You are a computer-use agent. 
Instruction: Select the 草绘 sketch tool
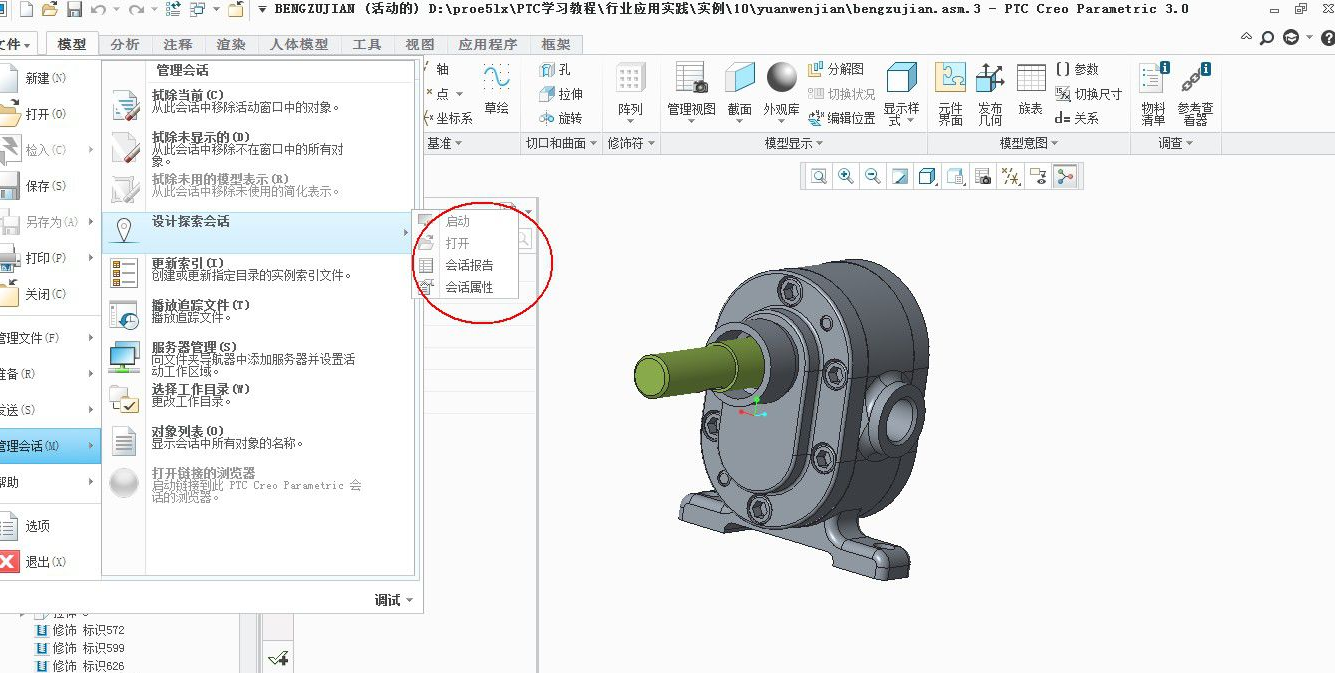tap(497, 95)
